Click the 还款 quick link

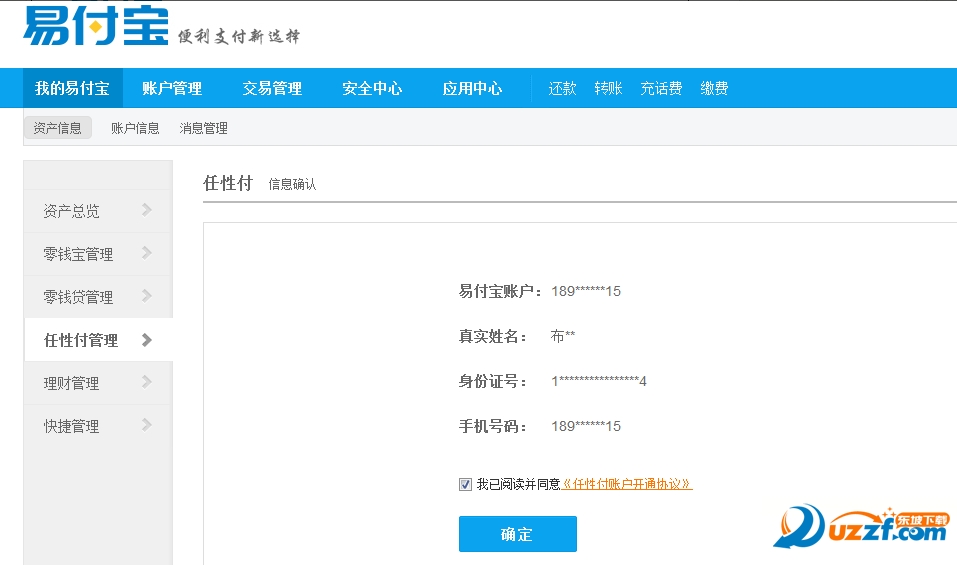click(x=562, y=88)
